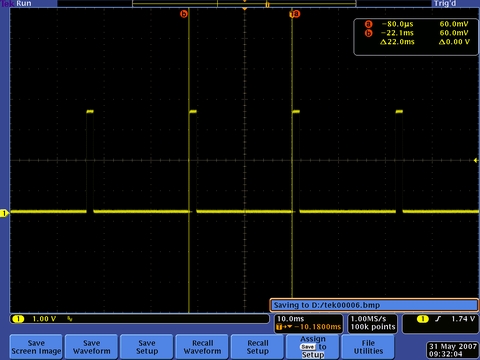Click the Save Screen Image button
480x360 pixels.
[x=36, y=347]
